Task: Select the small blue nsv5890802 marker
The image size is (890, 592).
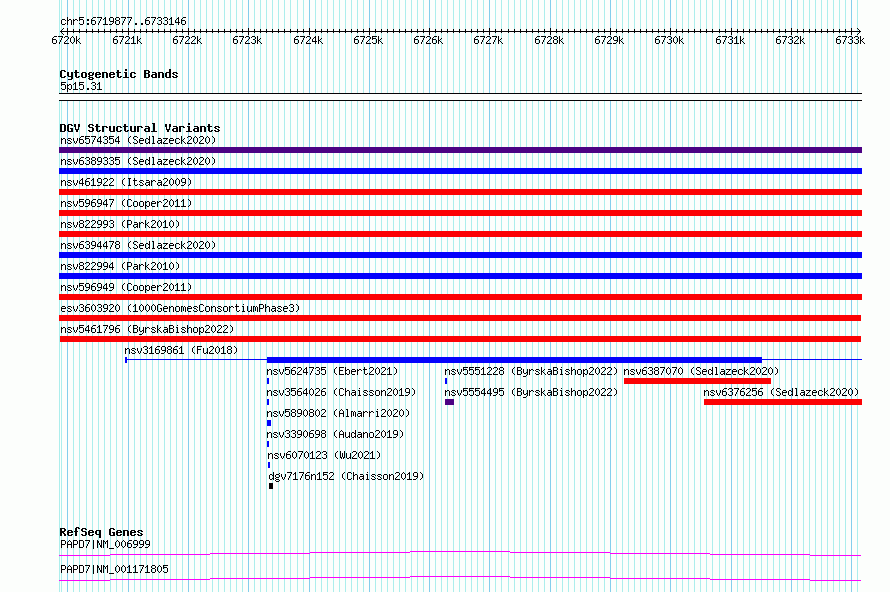Action: 269,423
